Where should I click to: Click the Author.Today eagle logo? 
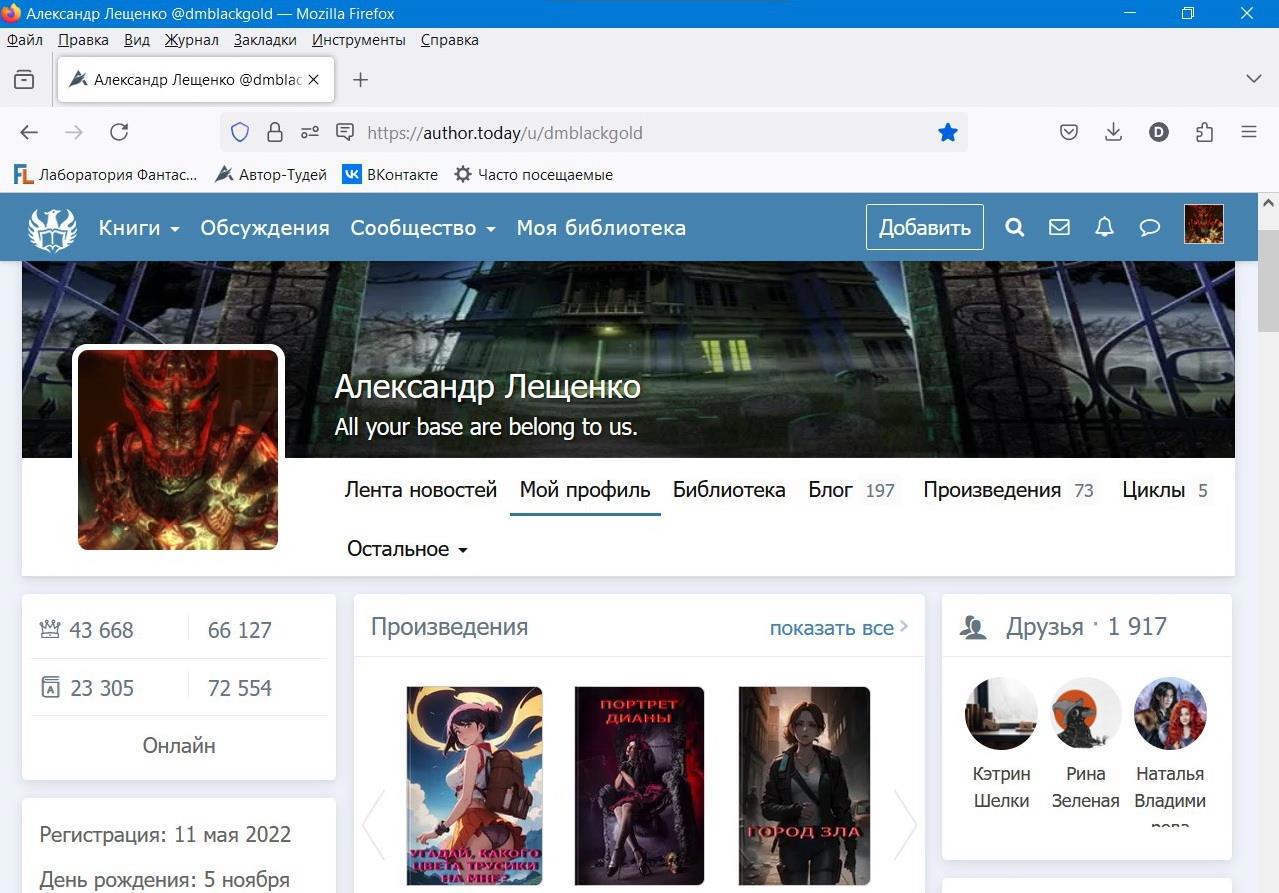coord(52,229)
